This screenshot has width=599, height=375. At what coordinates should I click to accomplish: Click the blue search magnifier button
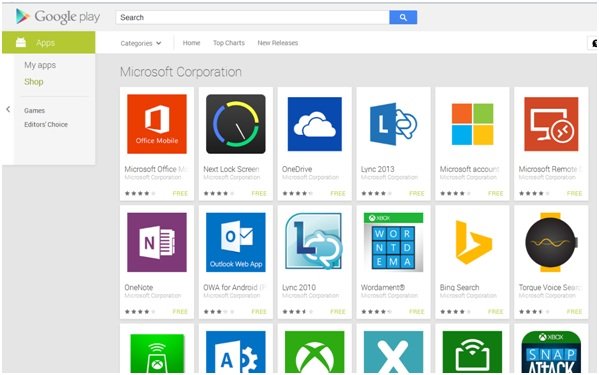tap(403, 17)
